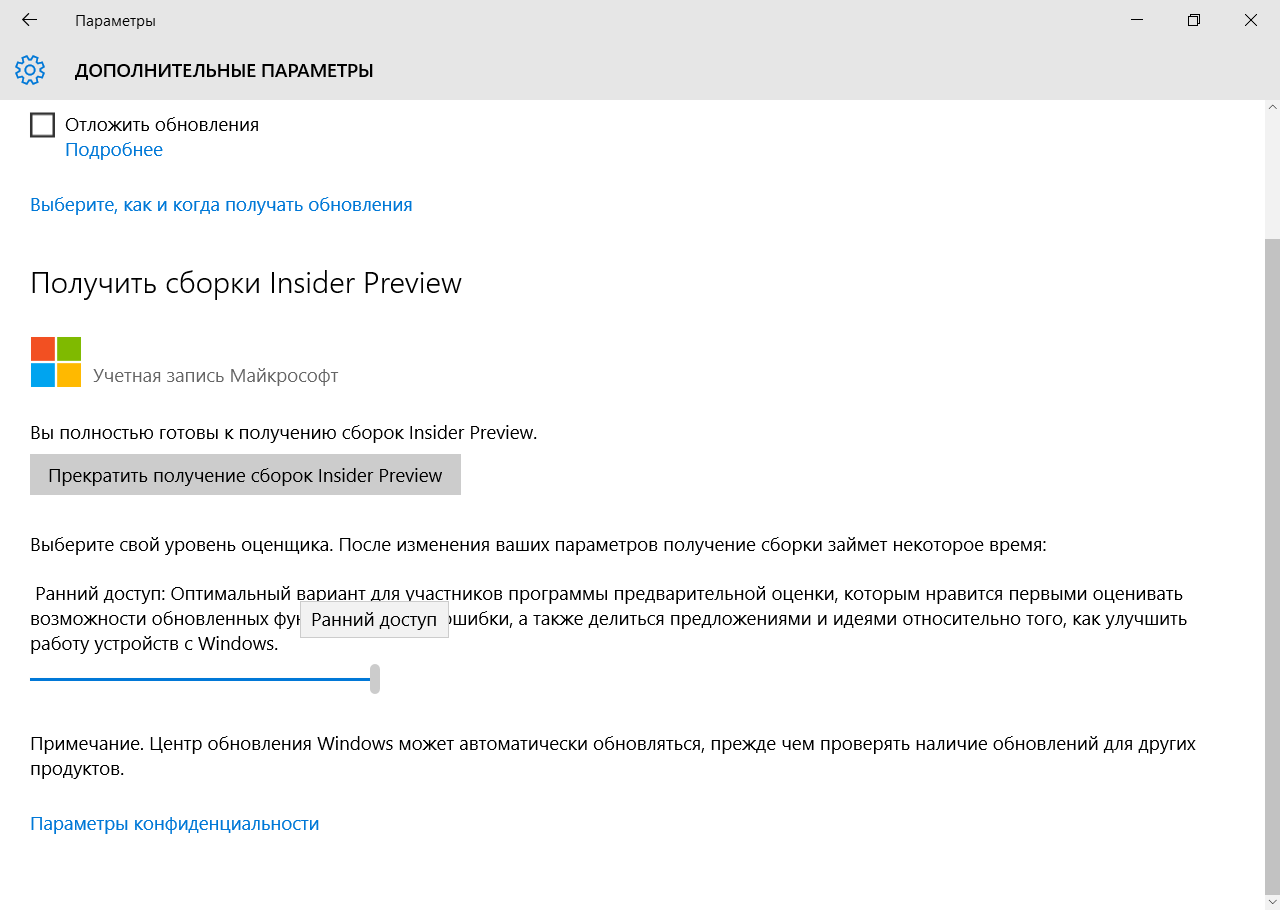This screenshot has width=1280, height=910.
Task: Click the Insider level slider thumb
Action: tap(375, 679)
